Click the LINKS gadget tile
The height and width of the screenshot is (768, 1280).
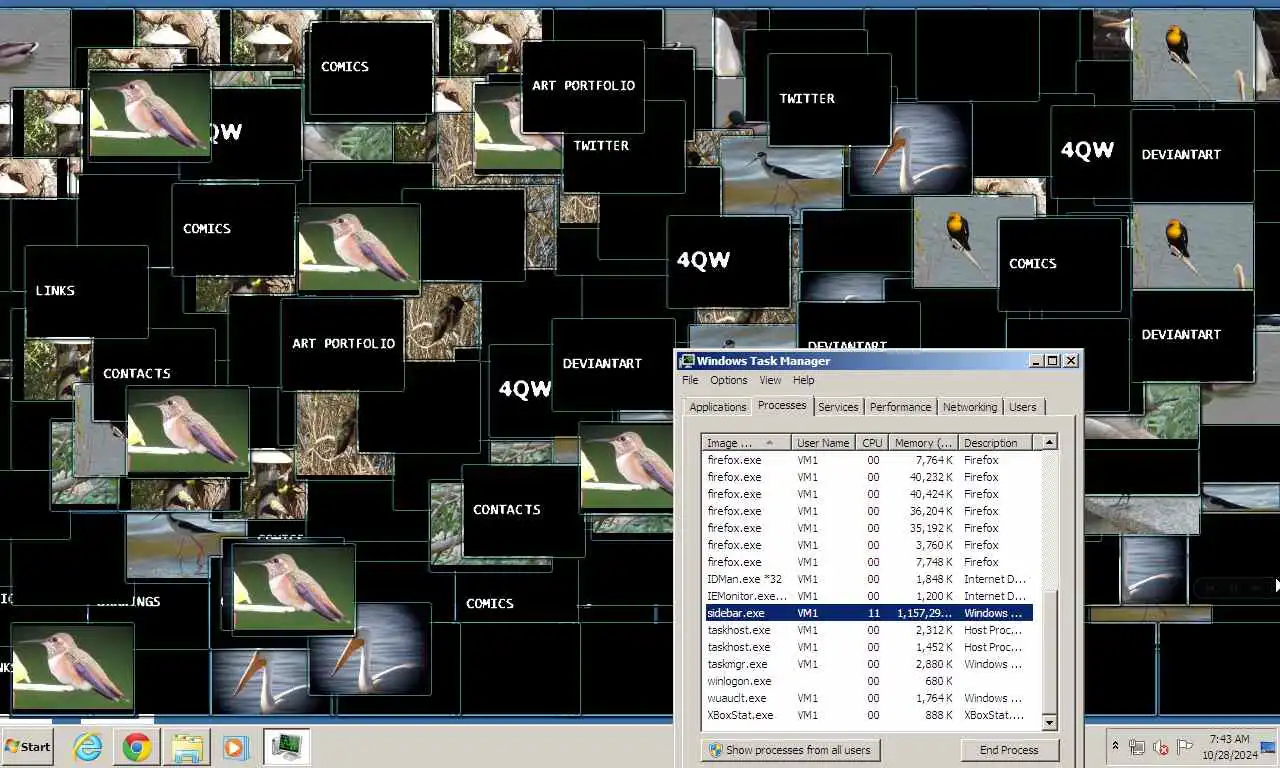pyautogui.click(x=86, y=291)
